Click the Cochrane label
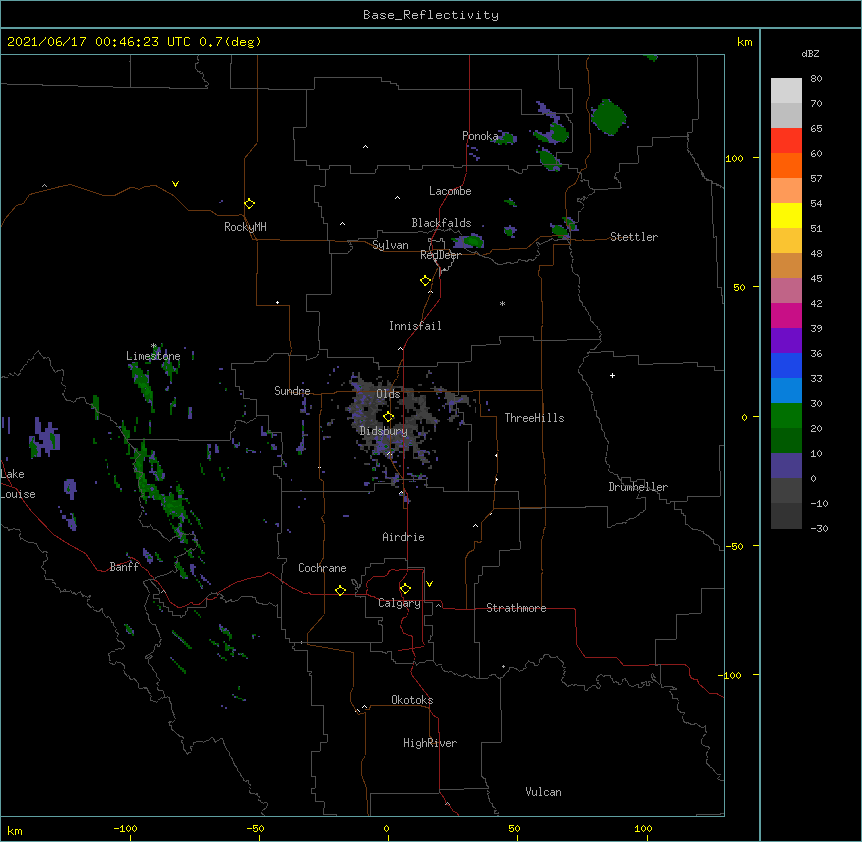Screen dimensions: 862x842 322,568
